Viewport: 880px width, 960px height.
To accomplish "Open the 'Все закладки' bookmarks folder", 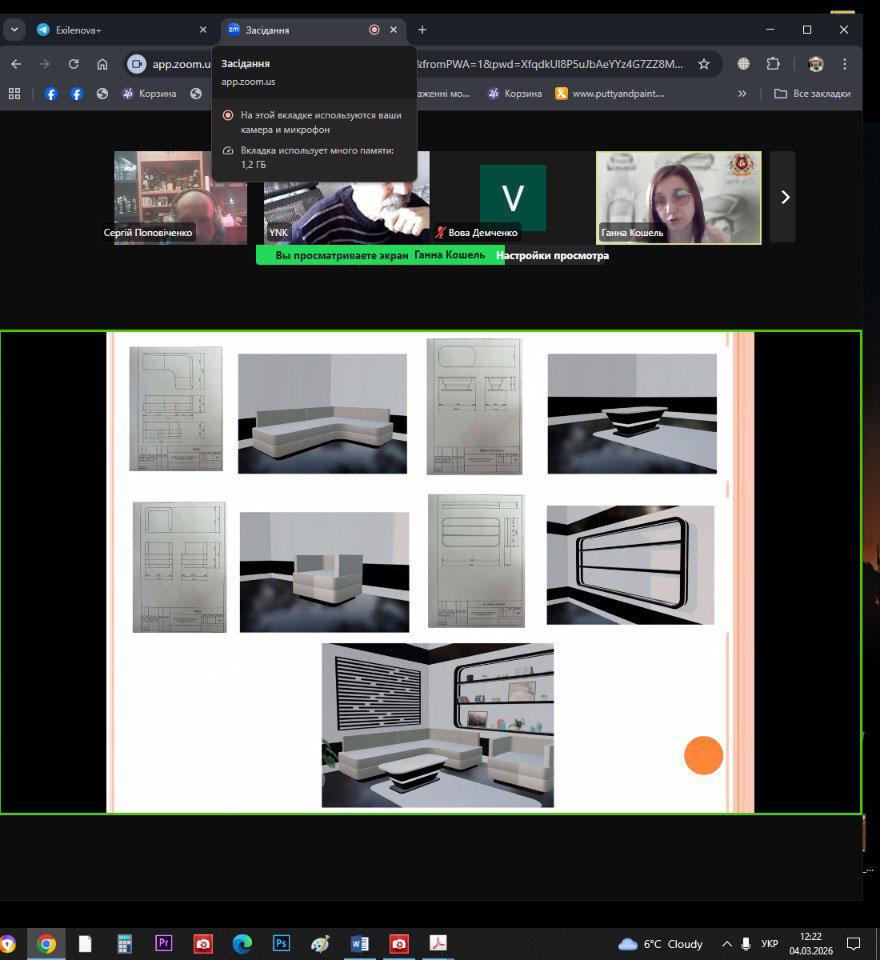I will click(x=812, y=94).
